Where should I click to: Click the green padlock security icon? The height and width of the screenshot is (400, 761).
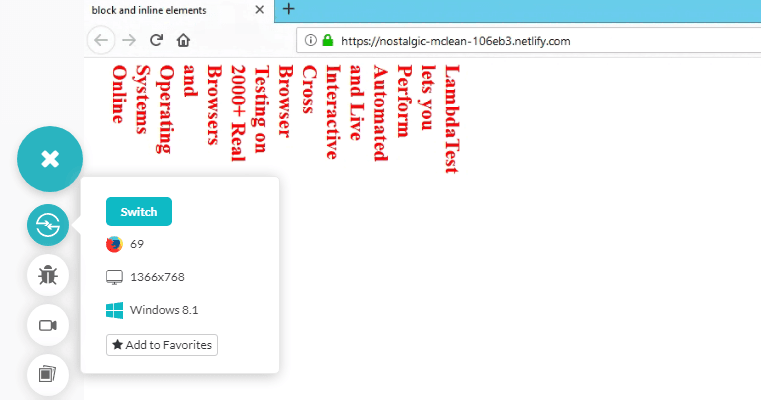[328, 40]
